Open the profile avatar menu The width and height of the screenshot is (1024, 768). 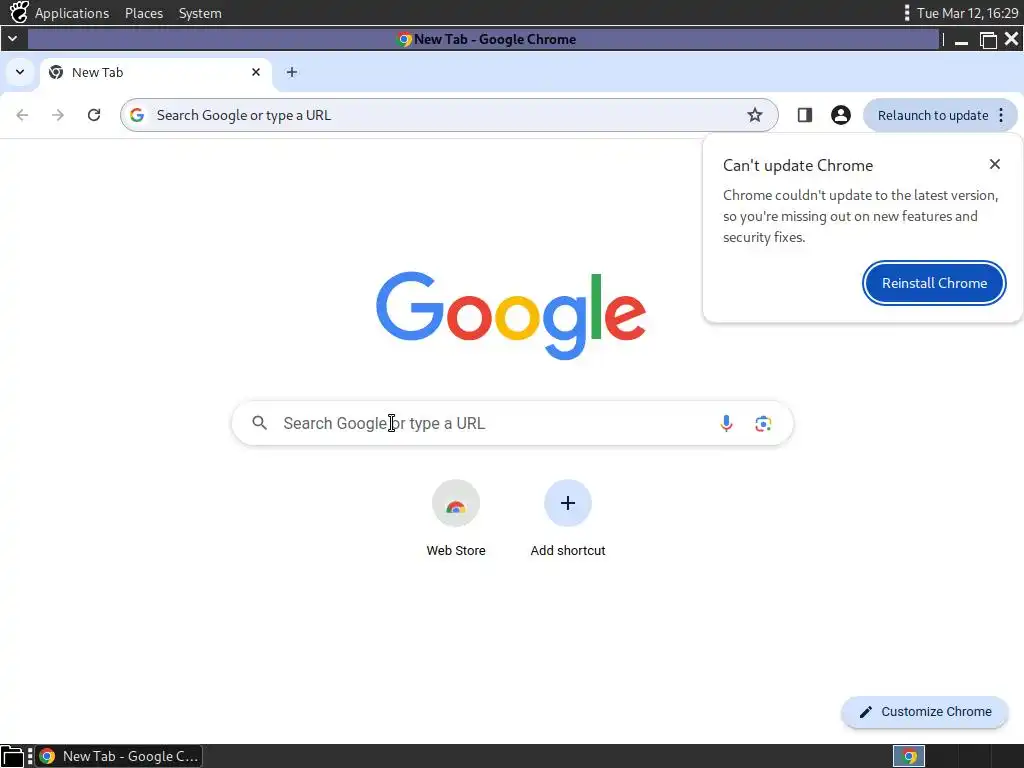pyautogui.click(x=840, y=115)
